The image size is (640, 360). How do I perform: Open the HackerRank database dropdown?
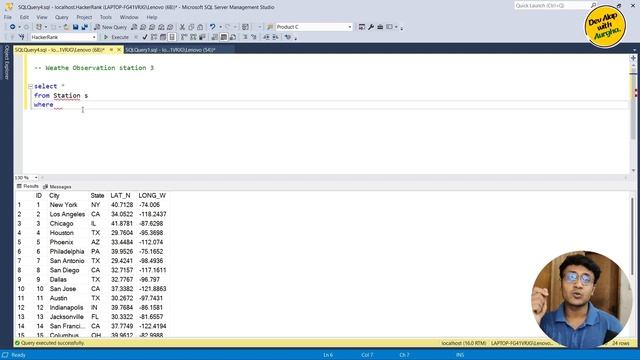94,37
